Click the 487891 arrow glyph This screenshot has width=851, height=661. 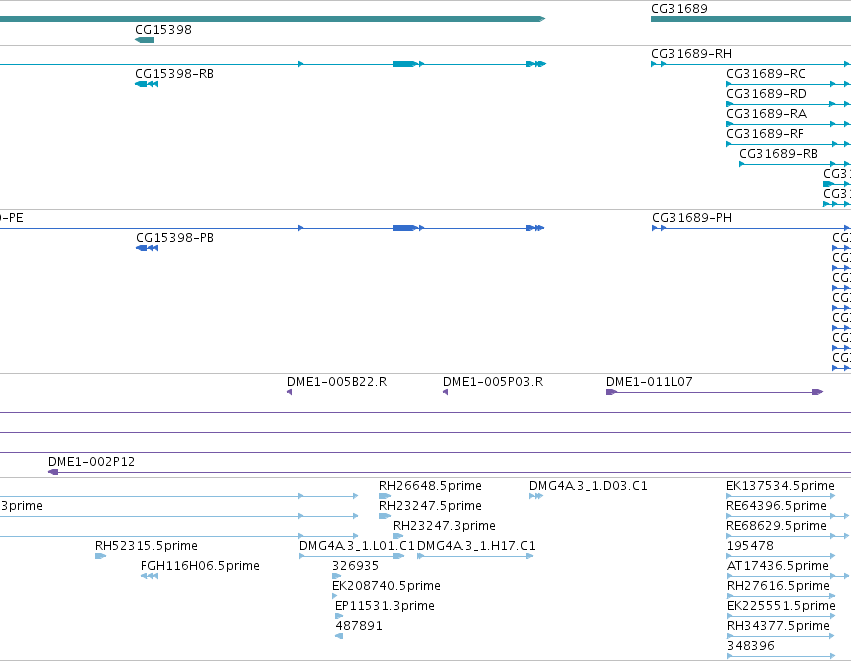[339, 636]
